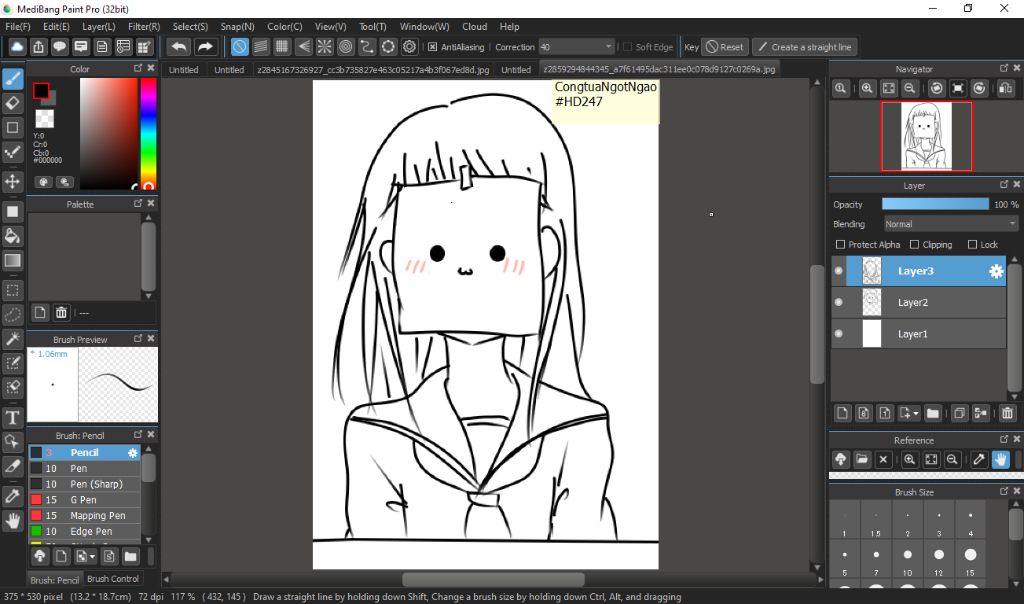
Task: Activate the rectangular Select tool
Action: point(12,290)
